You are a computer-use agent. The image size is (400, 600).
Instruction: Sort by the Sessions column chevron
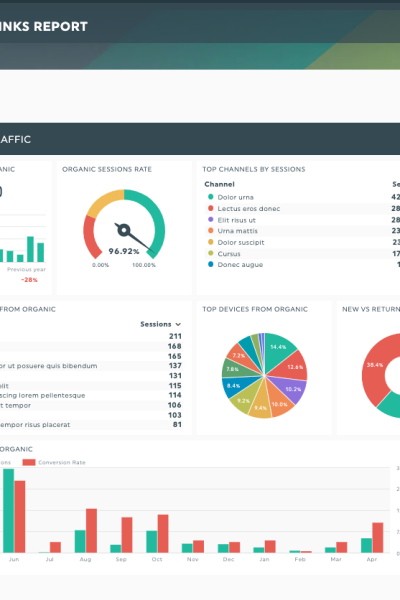(x=178, y=324)
